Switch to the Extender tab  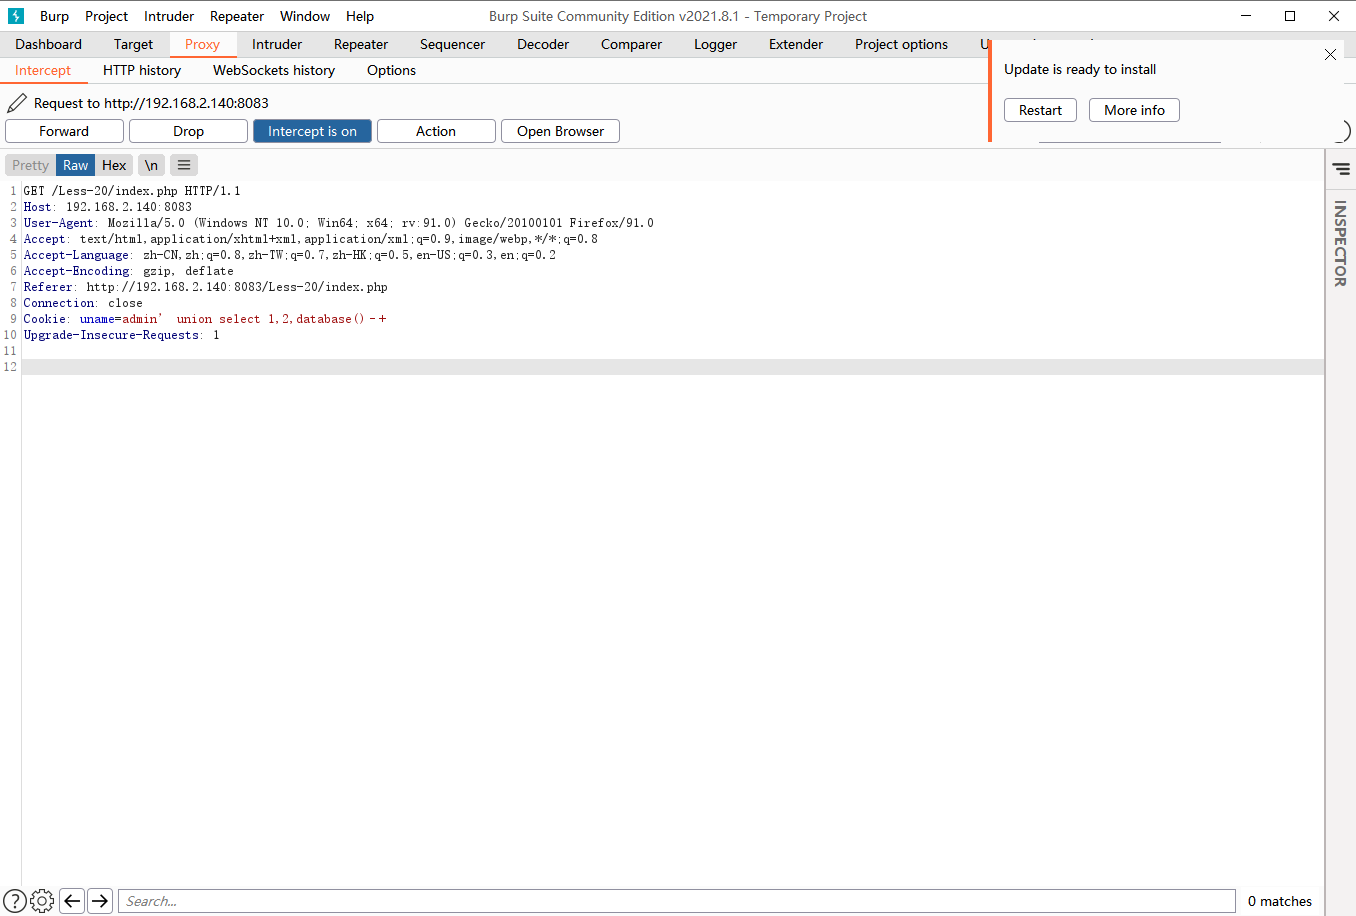pyautogui.click(x=796, y=44)
